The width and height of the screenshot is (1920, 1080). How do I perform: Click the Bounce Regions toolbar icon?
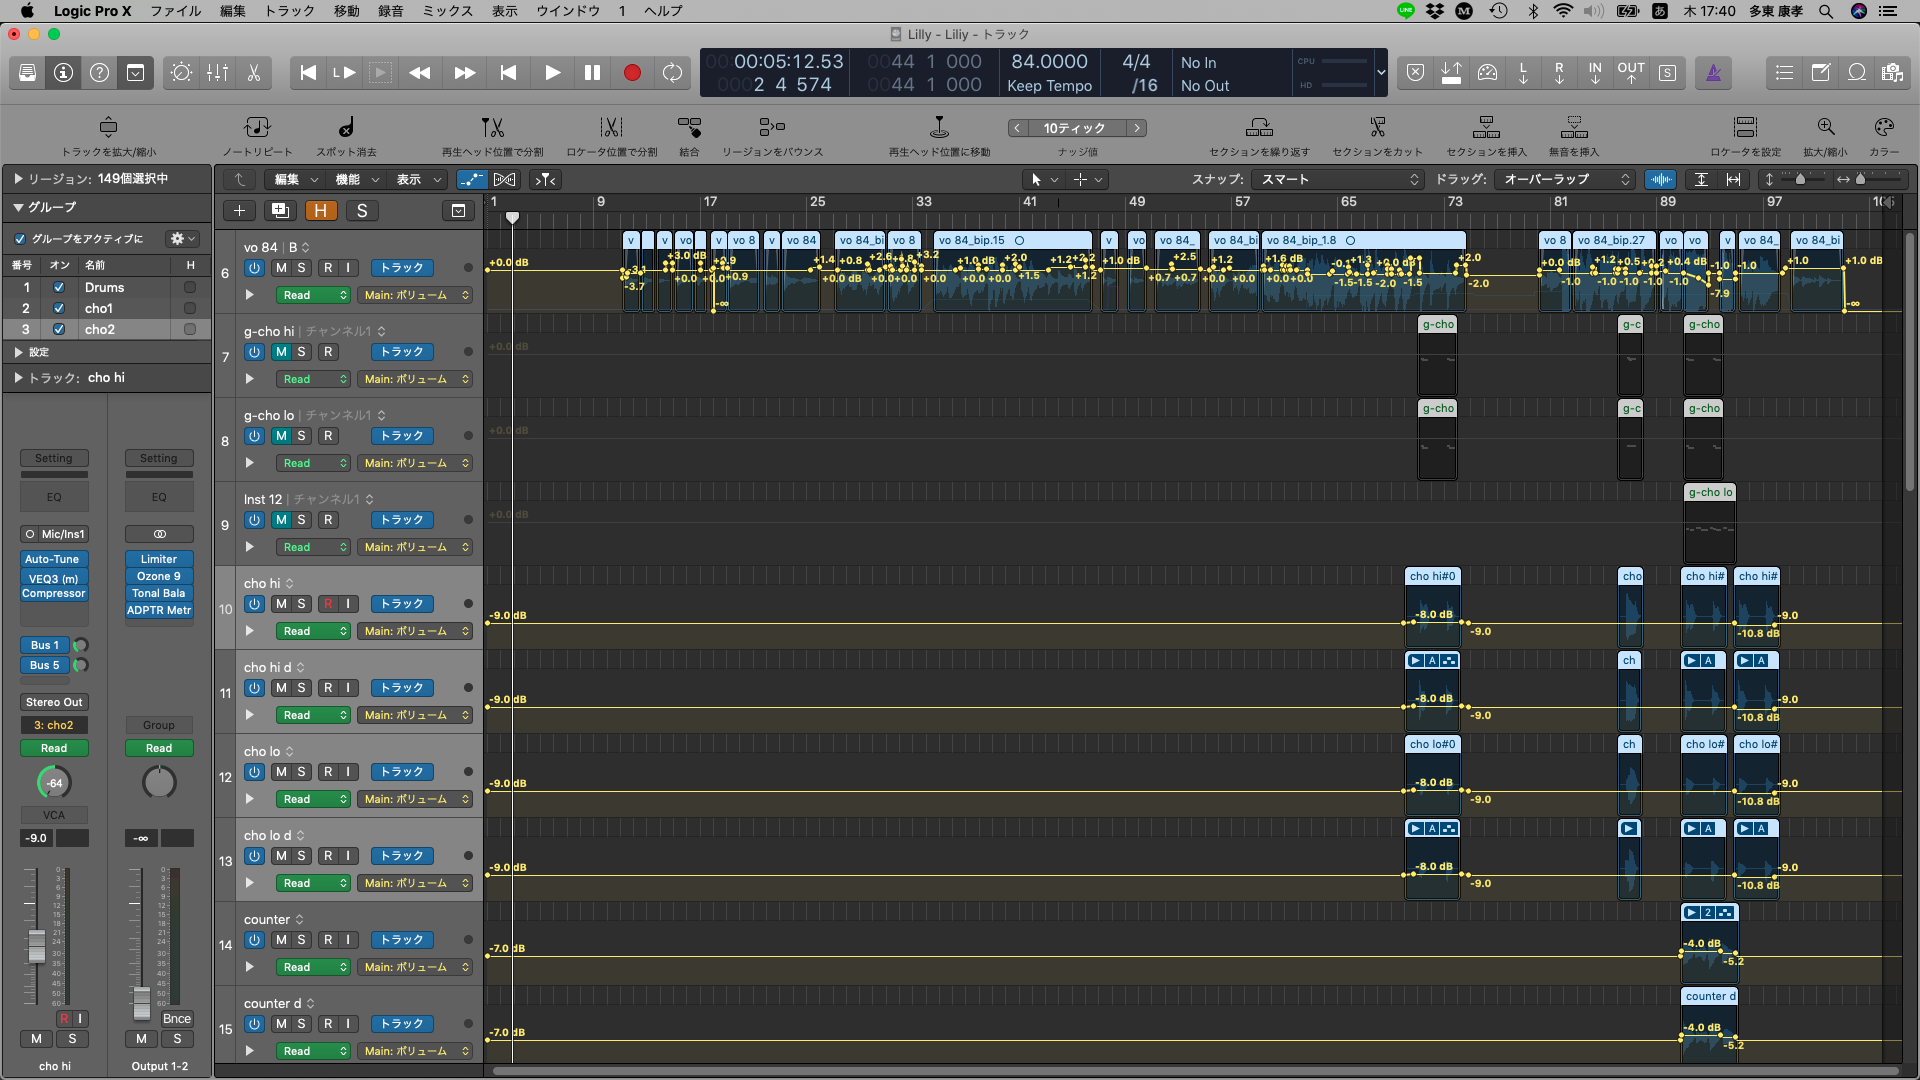[772, 128]
